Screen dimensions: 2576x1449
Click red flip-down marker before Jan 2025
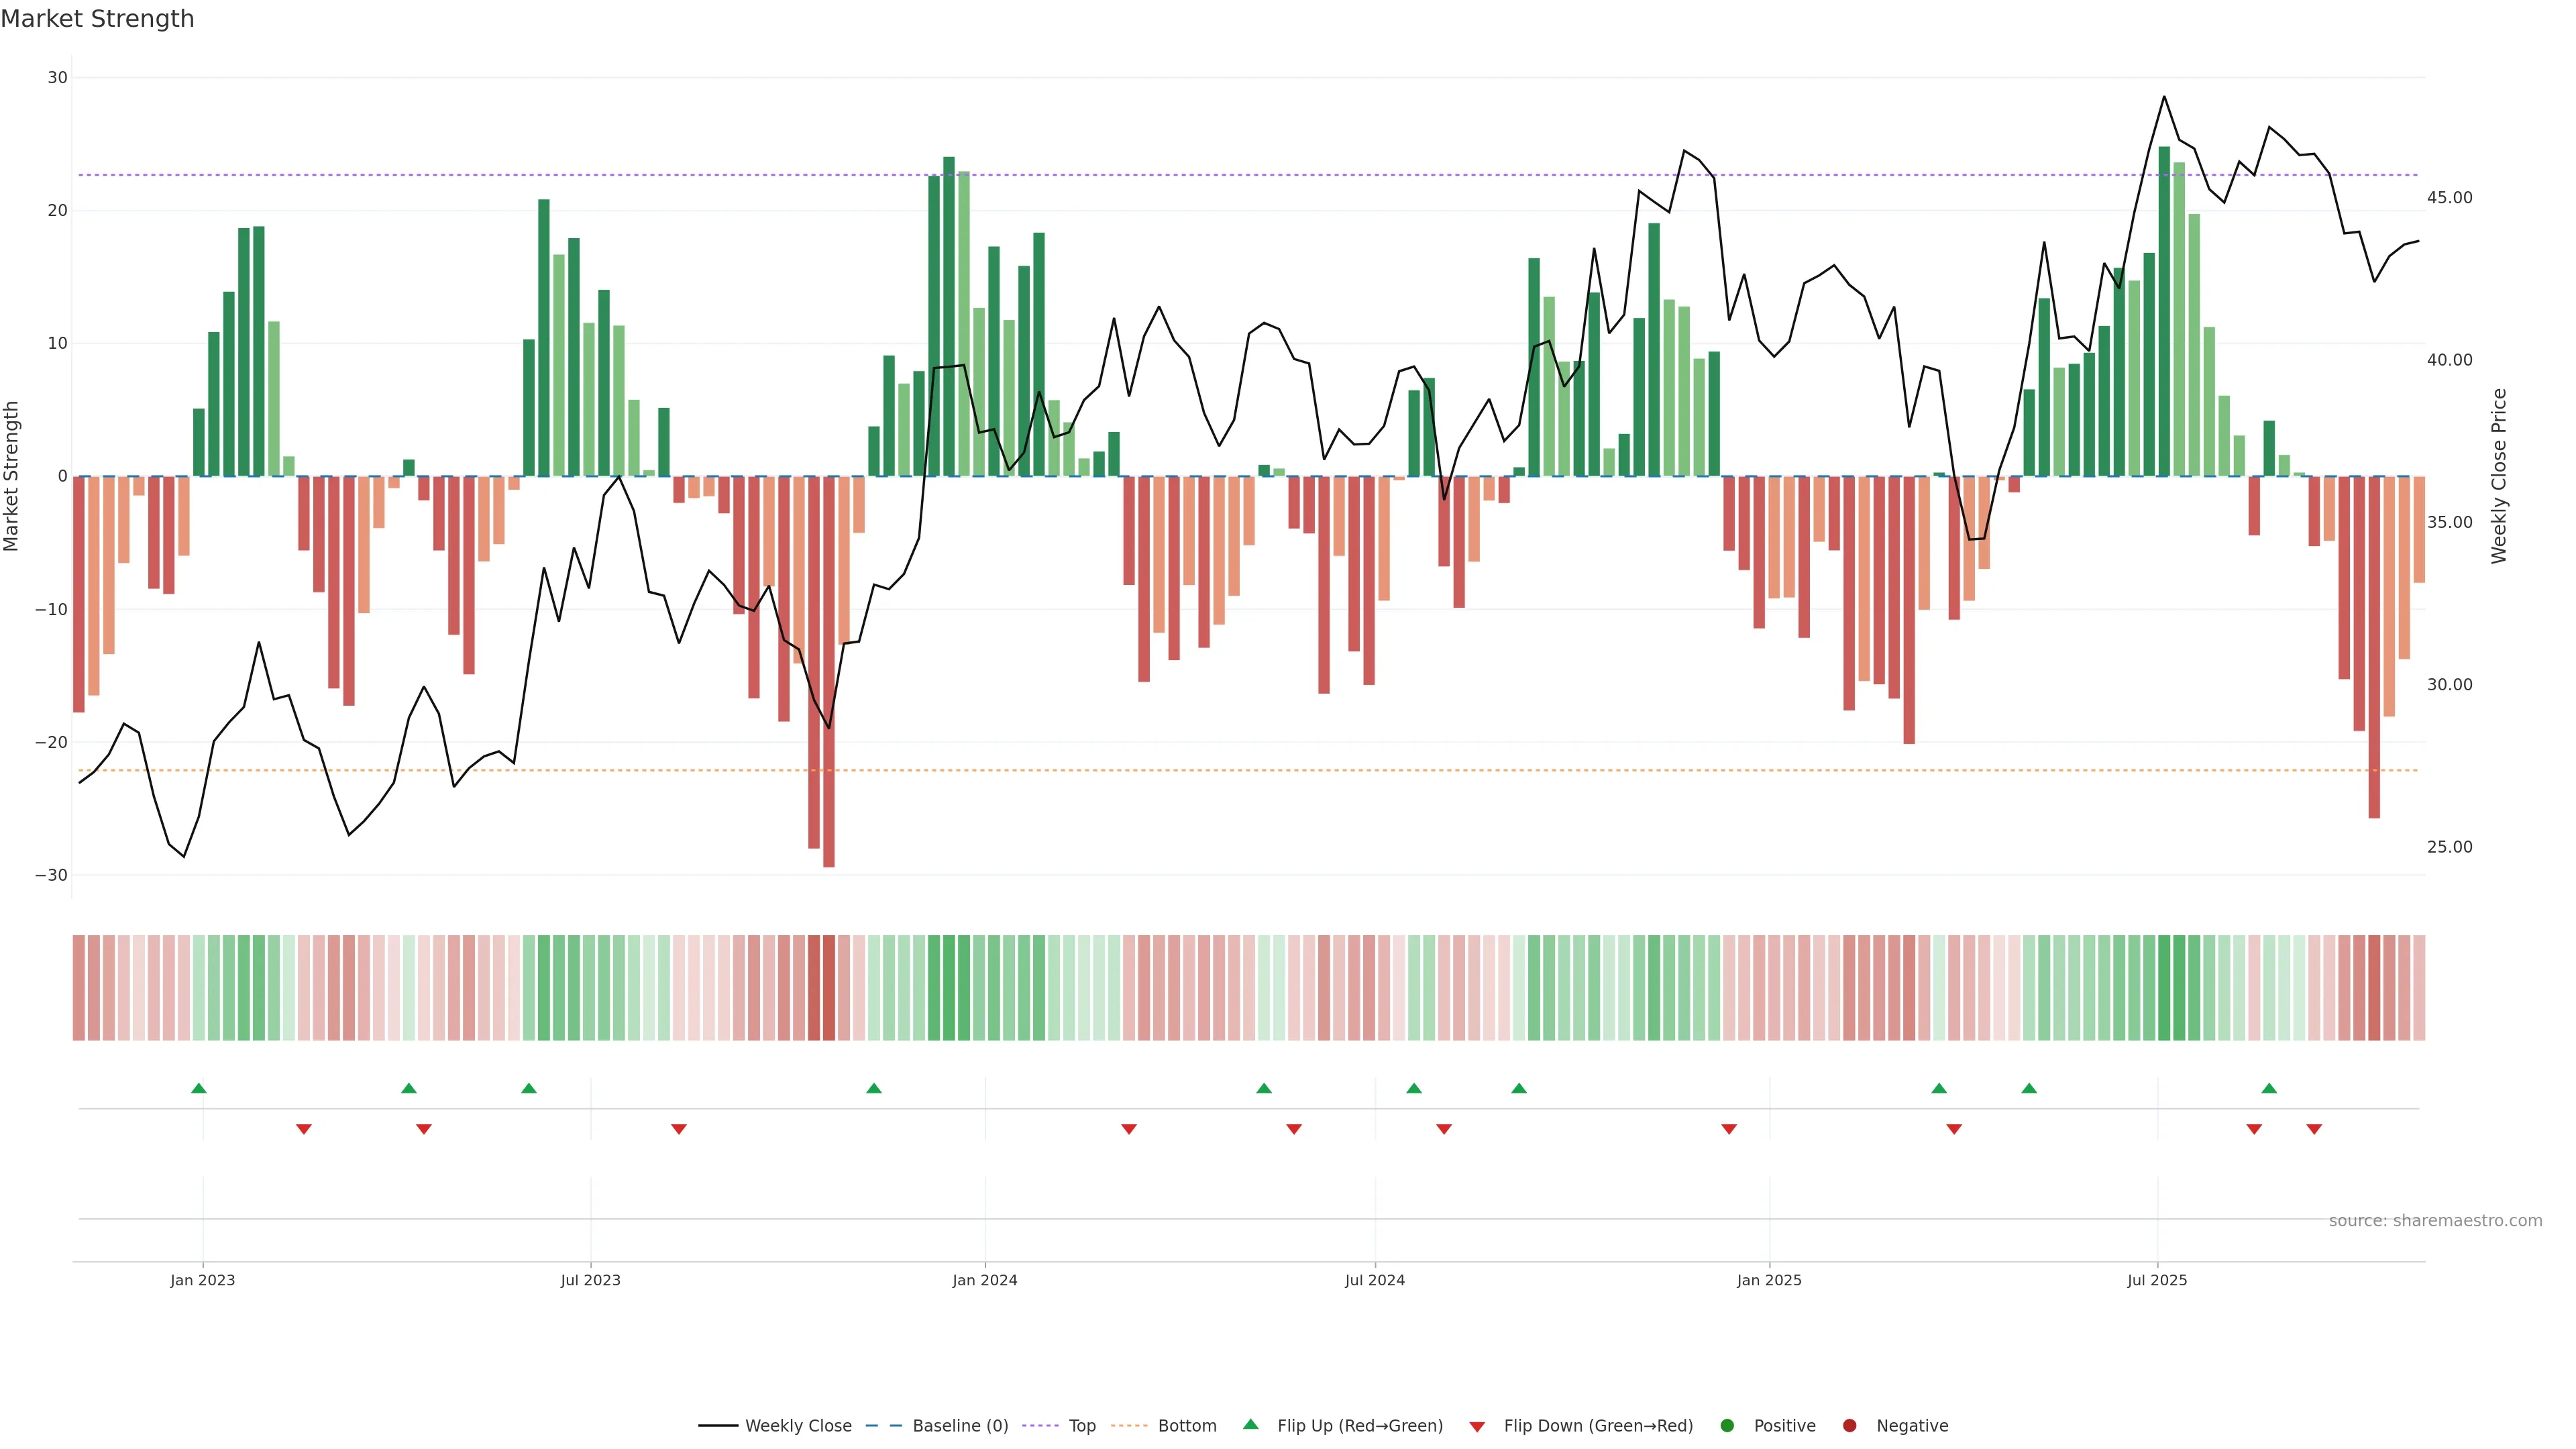pyautogui.click(x=1729, y=1129)
